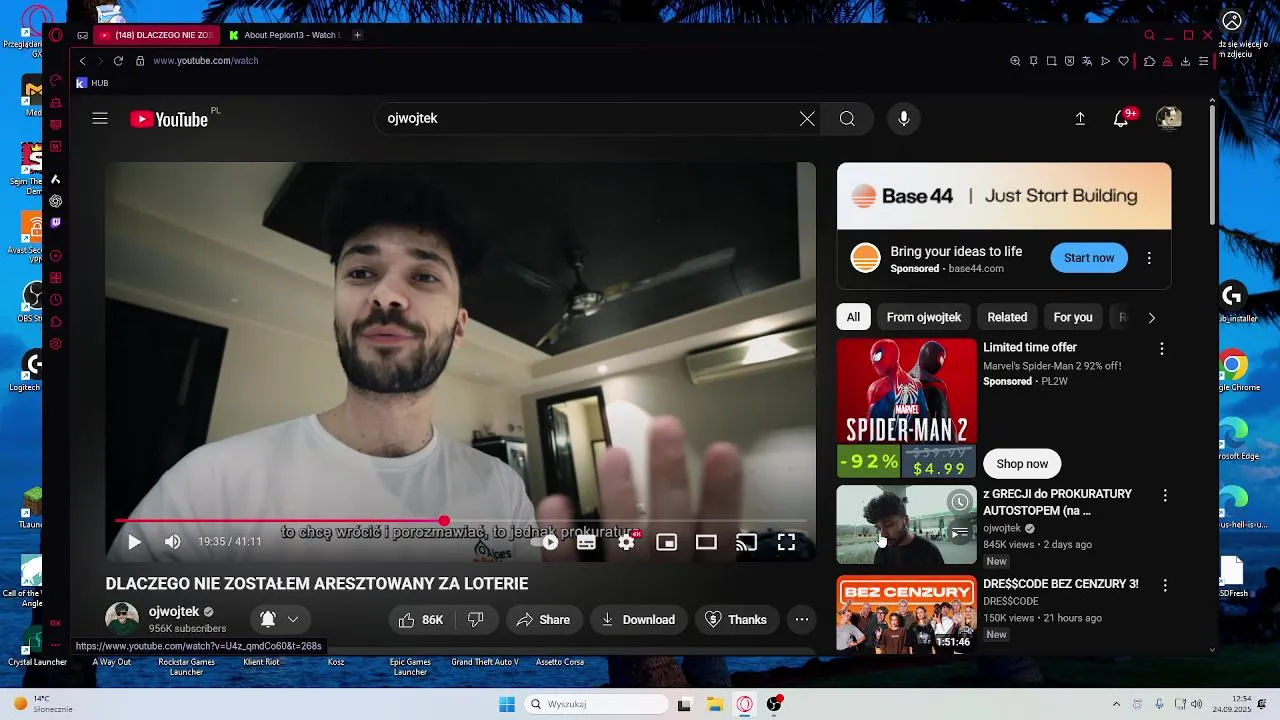Select the All filter chip
The height and width of the screenshot is (720, 1280).
(x=853, y=317)
